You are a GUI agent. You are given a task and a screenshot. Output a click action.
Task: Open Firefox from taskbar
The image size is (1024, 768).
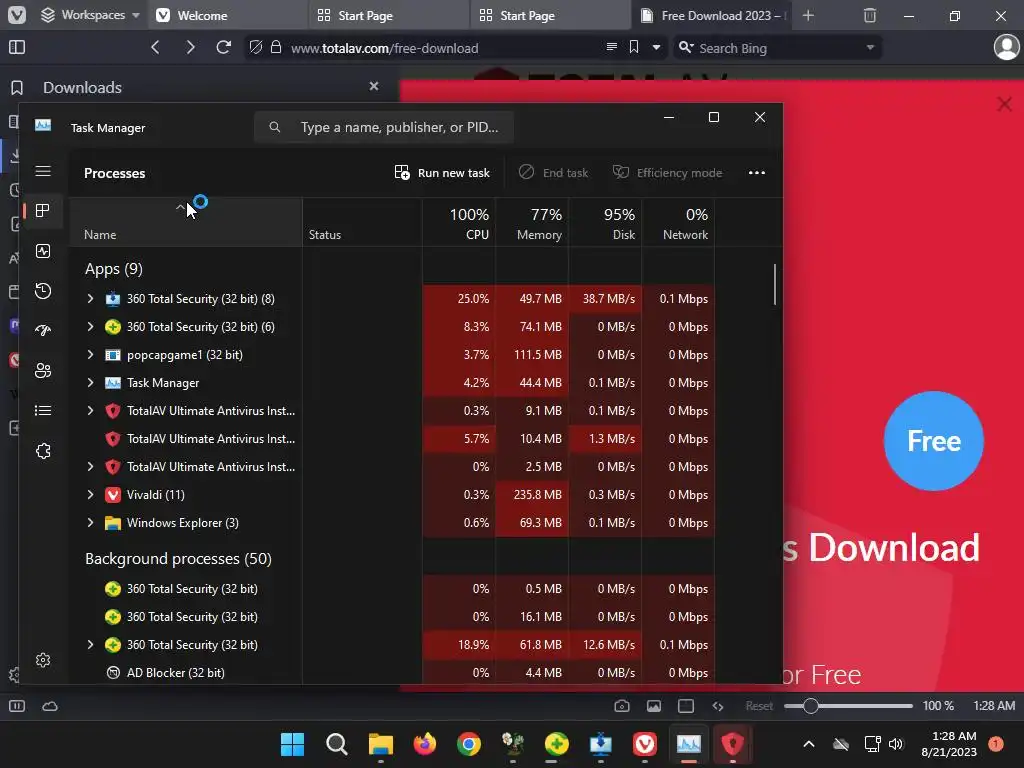[x=424, y=744]
